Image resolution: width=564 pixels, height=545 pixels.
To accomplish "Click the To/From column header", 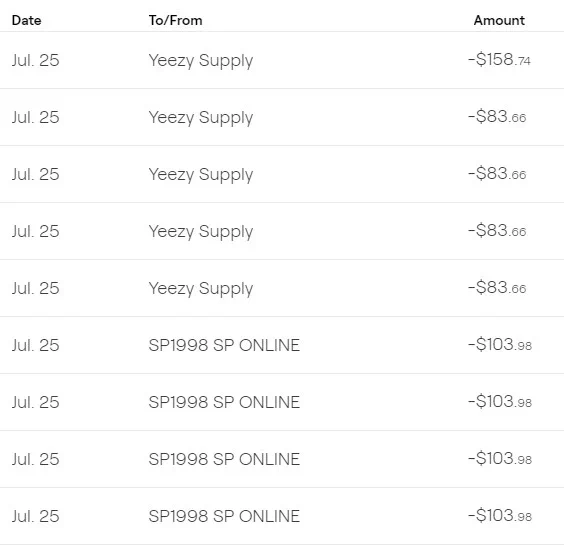I will coord(176,20).
